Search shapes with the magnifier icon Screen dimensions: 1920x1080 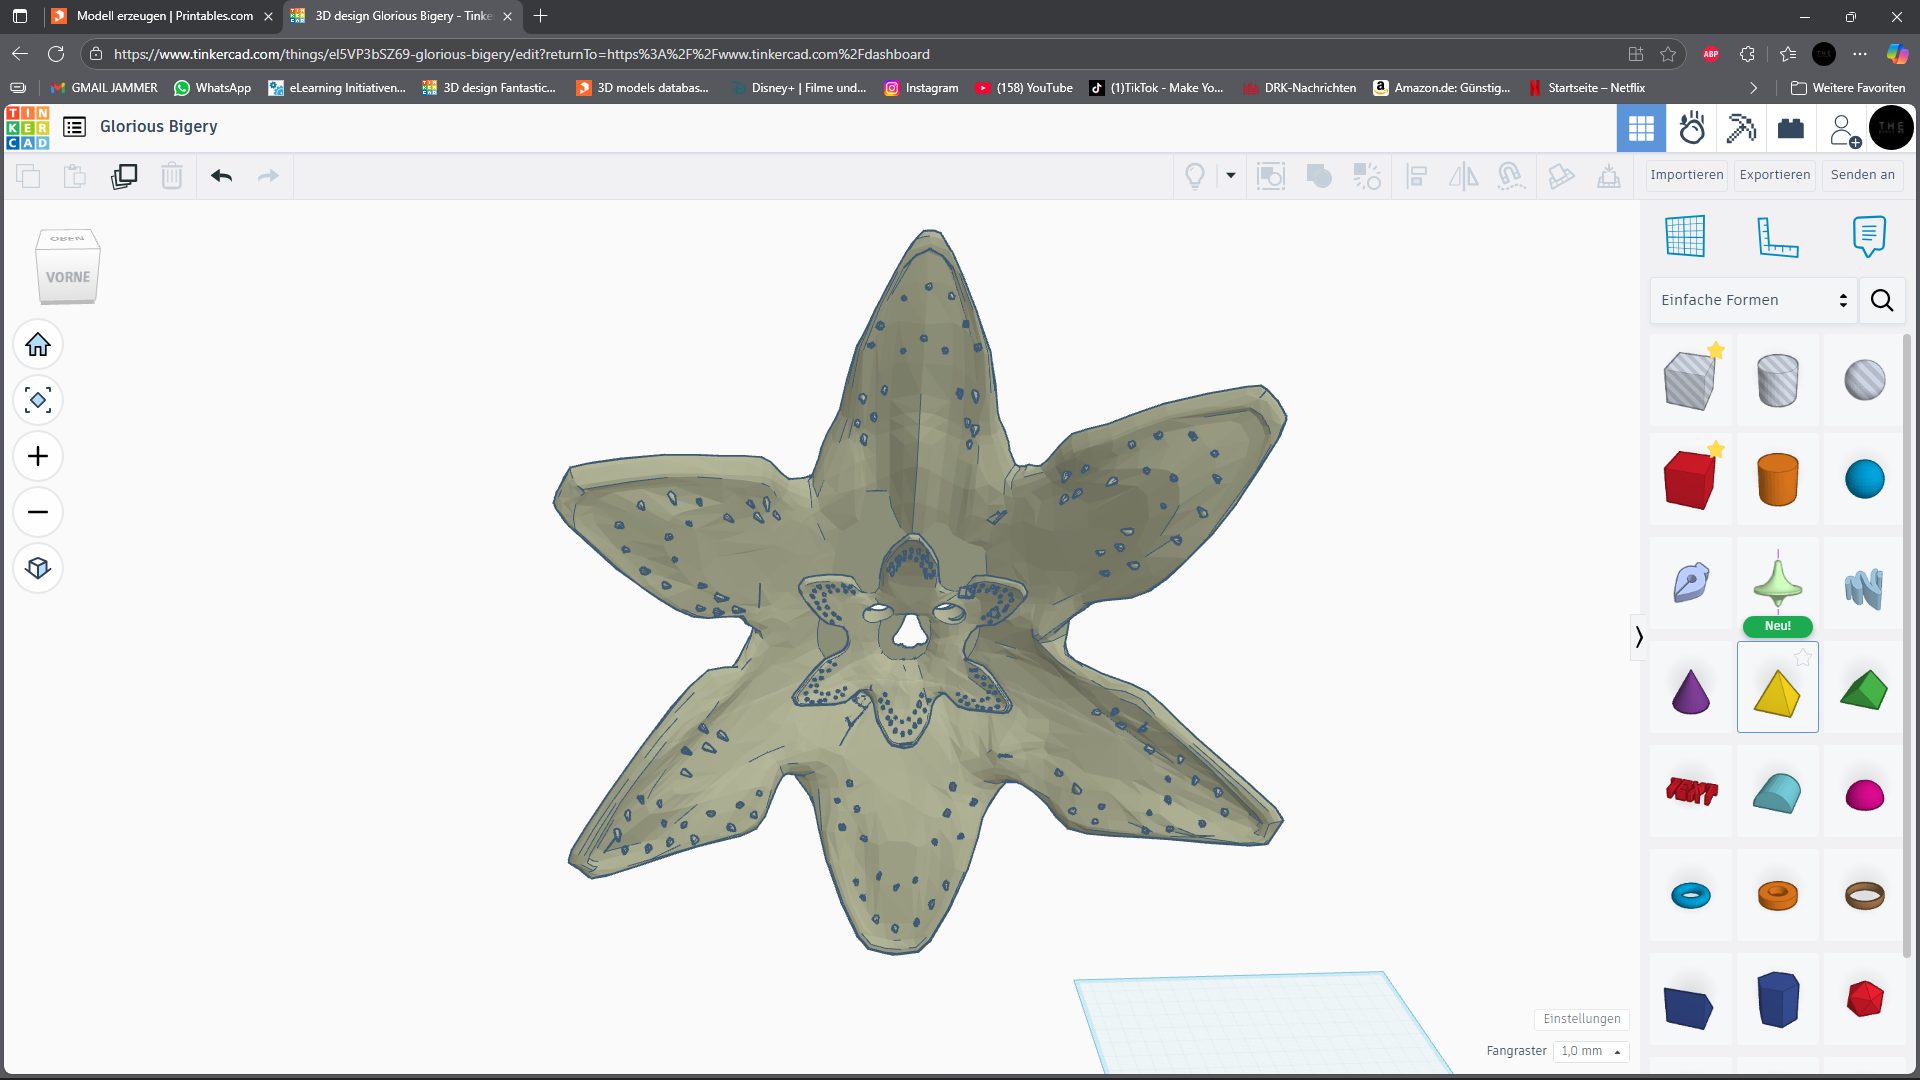1882,300
